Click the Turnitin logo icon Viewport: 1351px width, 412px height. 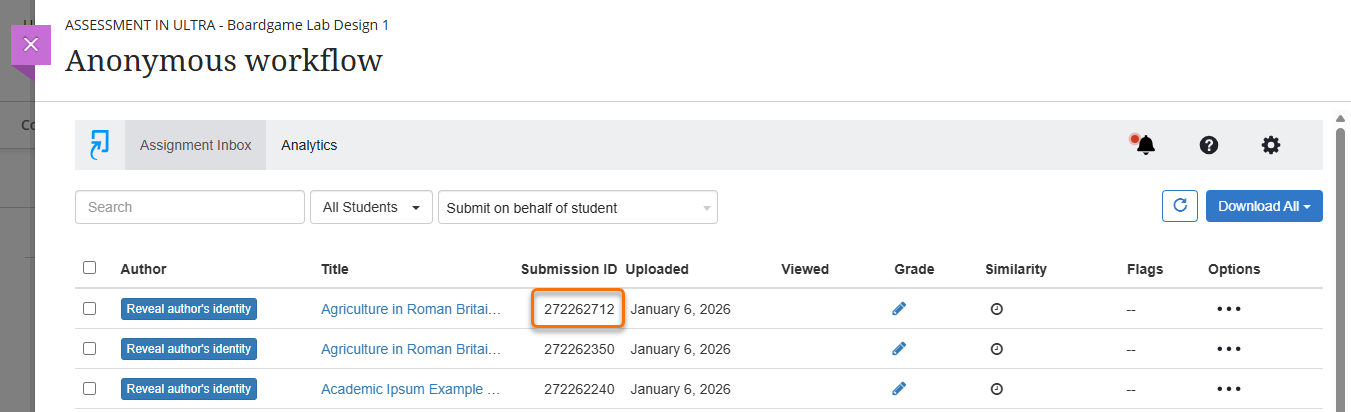[99, 145]
